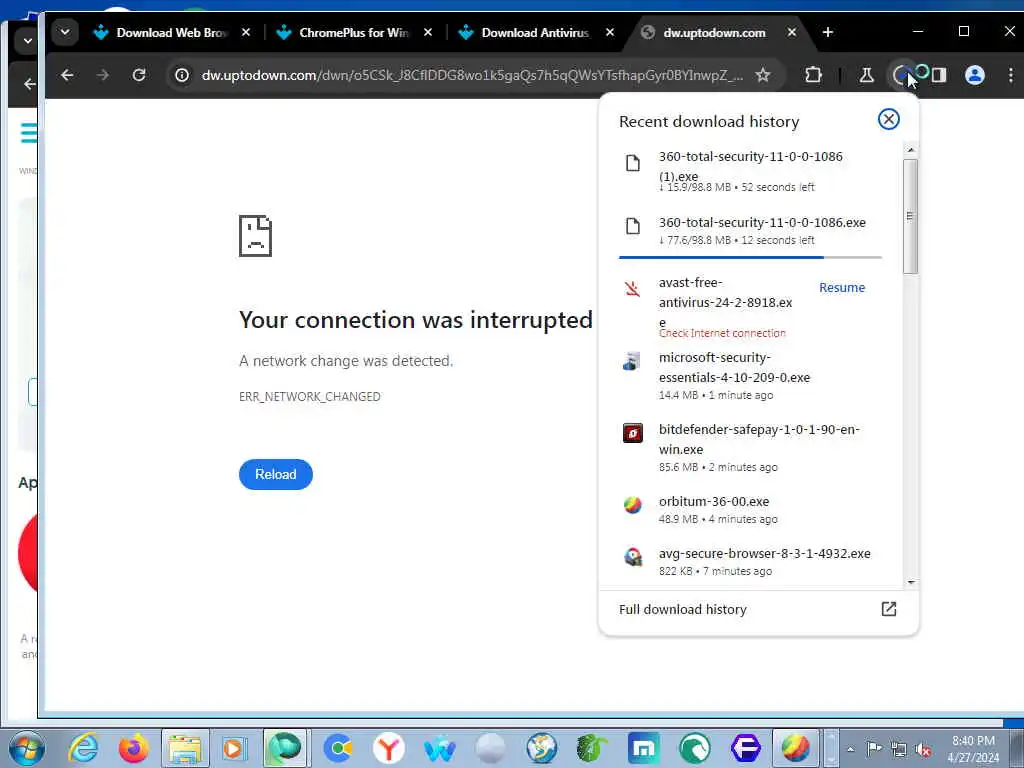
Task: Click progress bar of 360-total-security download
Action: pyautogui.click(x=750, y=257)
